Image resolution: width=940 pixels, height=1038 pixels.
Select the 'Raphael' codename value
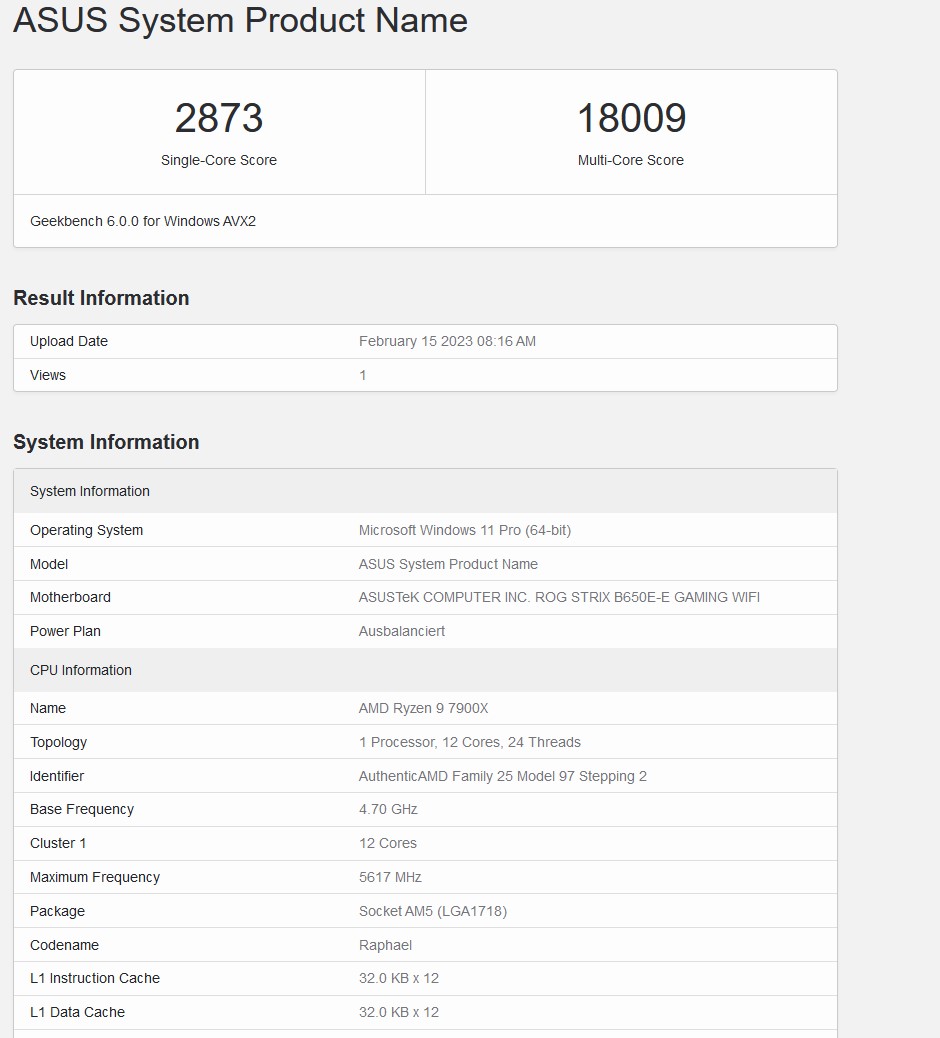point(385,945)
